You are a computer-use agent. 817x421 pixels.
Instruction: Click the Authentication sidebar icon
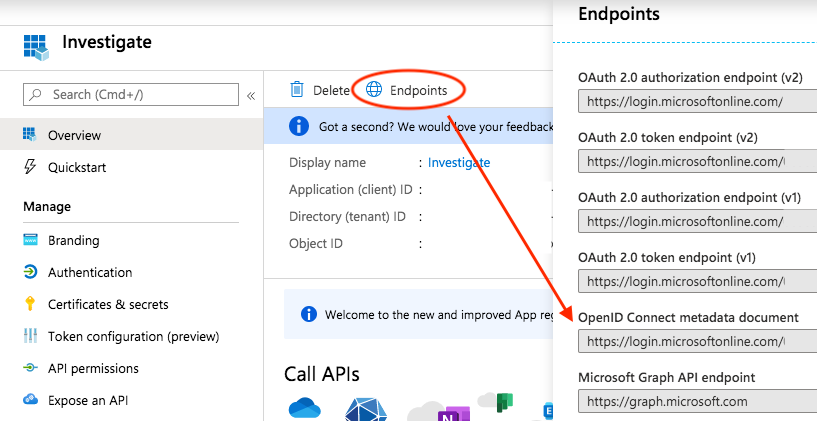point(29,272)
